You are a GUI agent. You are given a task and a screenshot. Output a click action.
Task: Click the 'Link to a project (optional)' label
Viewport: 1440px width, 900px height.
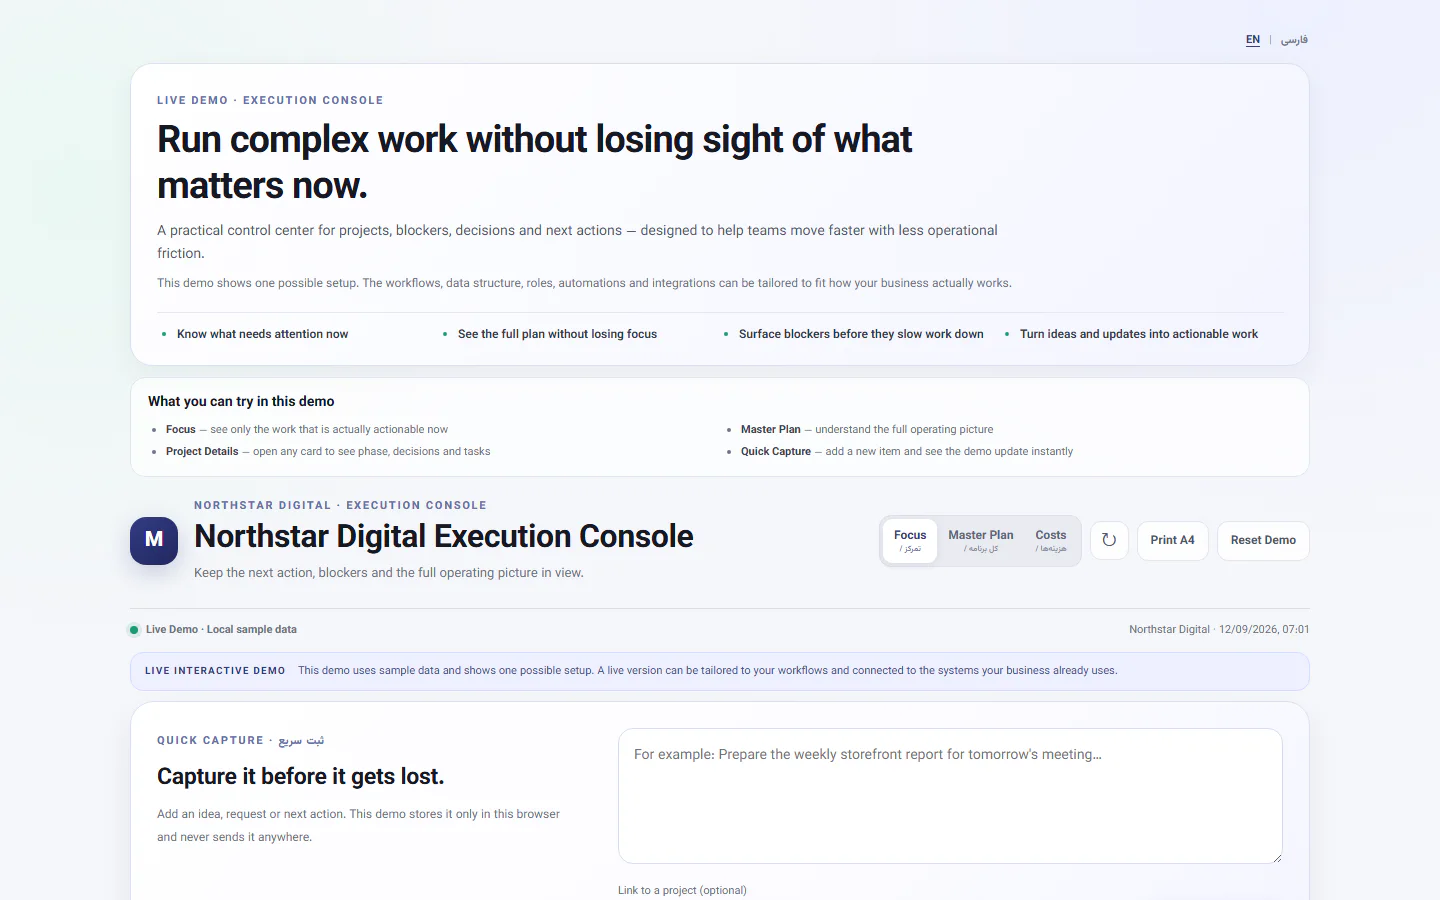682,890
